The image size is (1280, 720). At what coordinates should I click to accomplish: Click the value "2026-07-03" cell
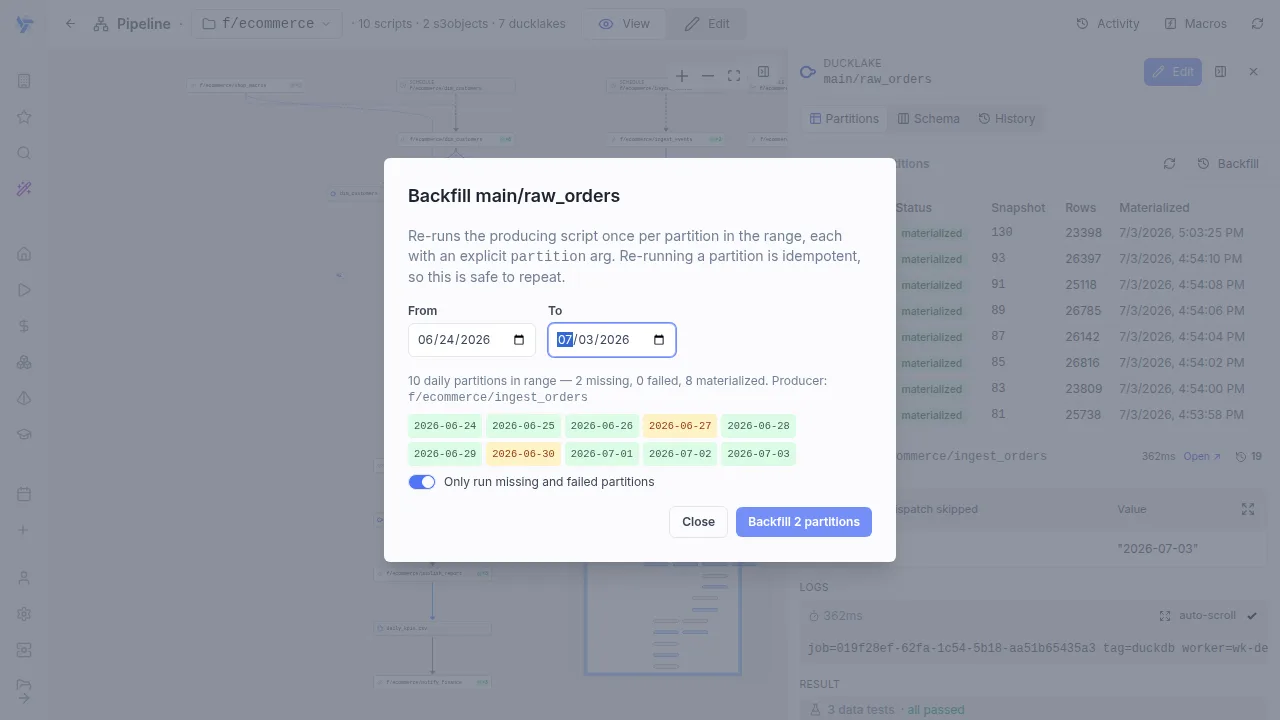1157,549
